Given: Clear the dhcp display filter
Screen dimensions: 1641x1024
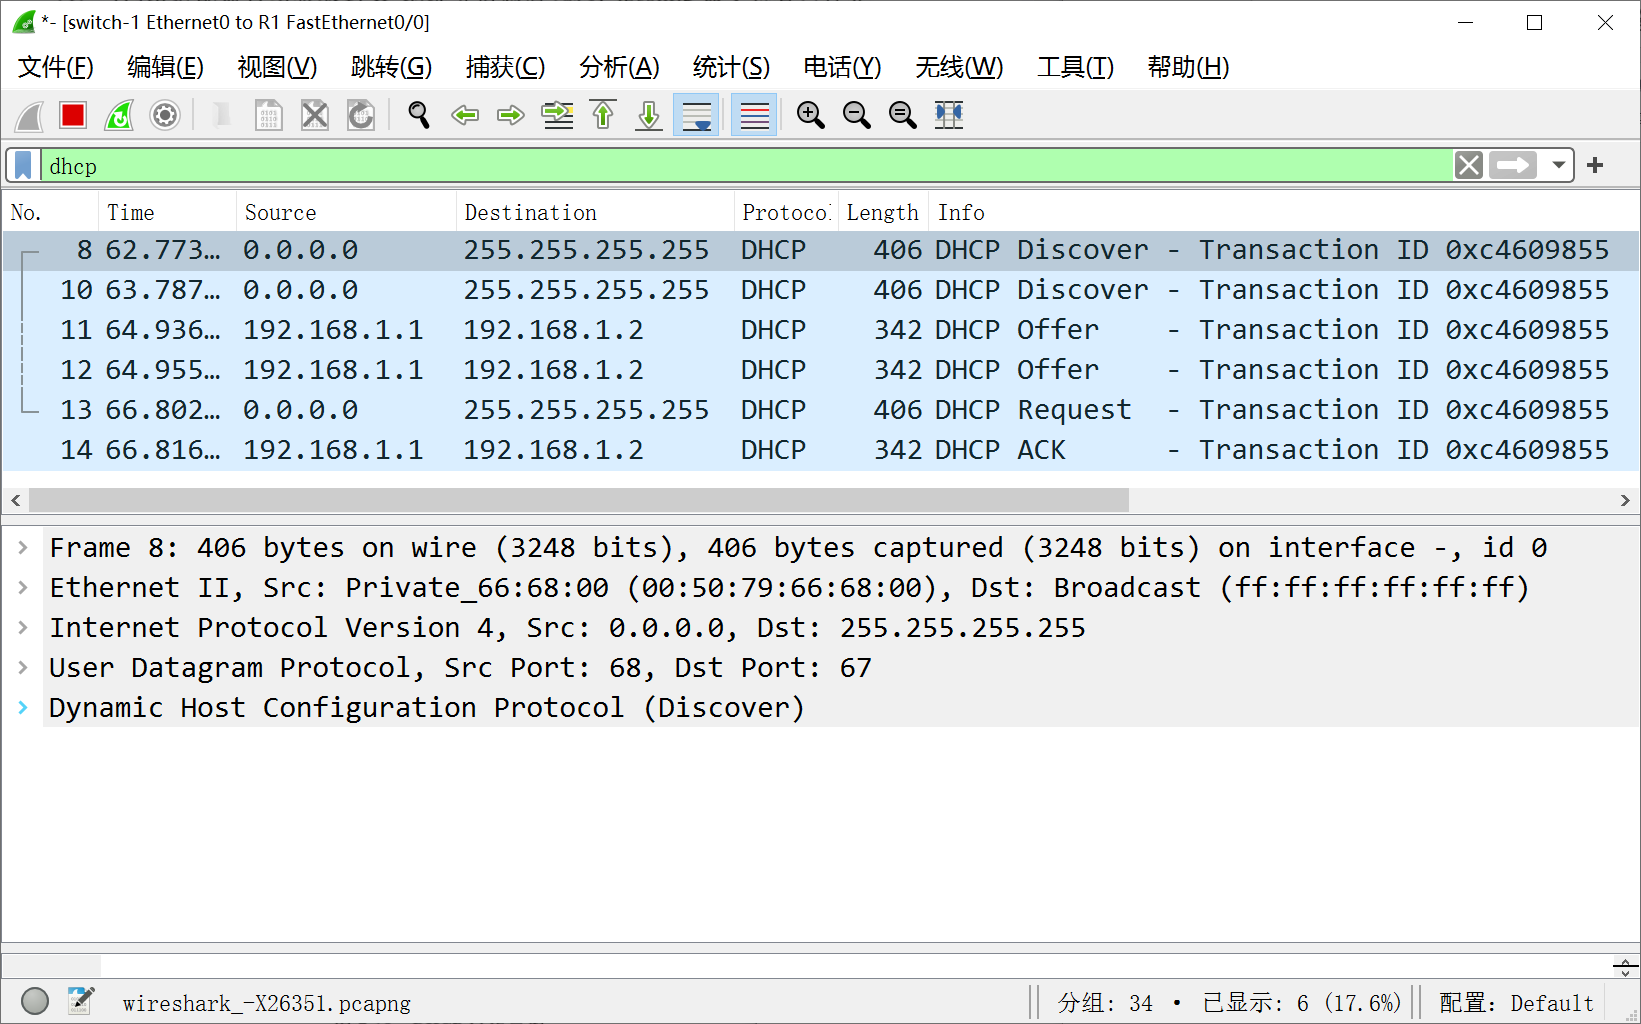Looking at the screenshot, I should [1469, 165].
